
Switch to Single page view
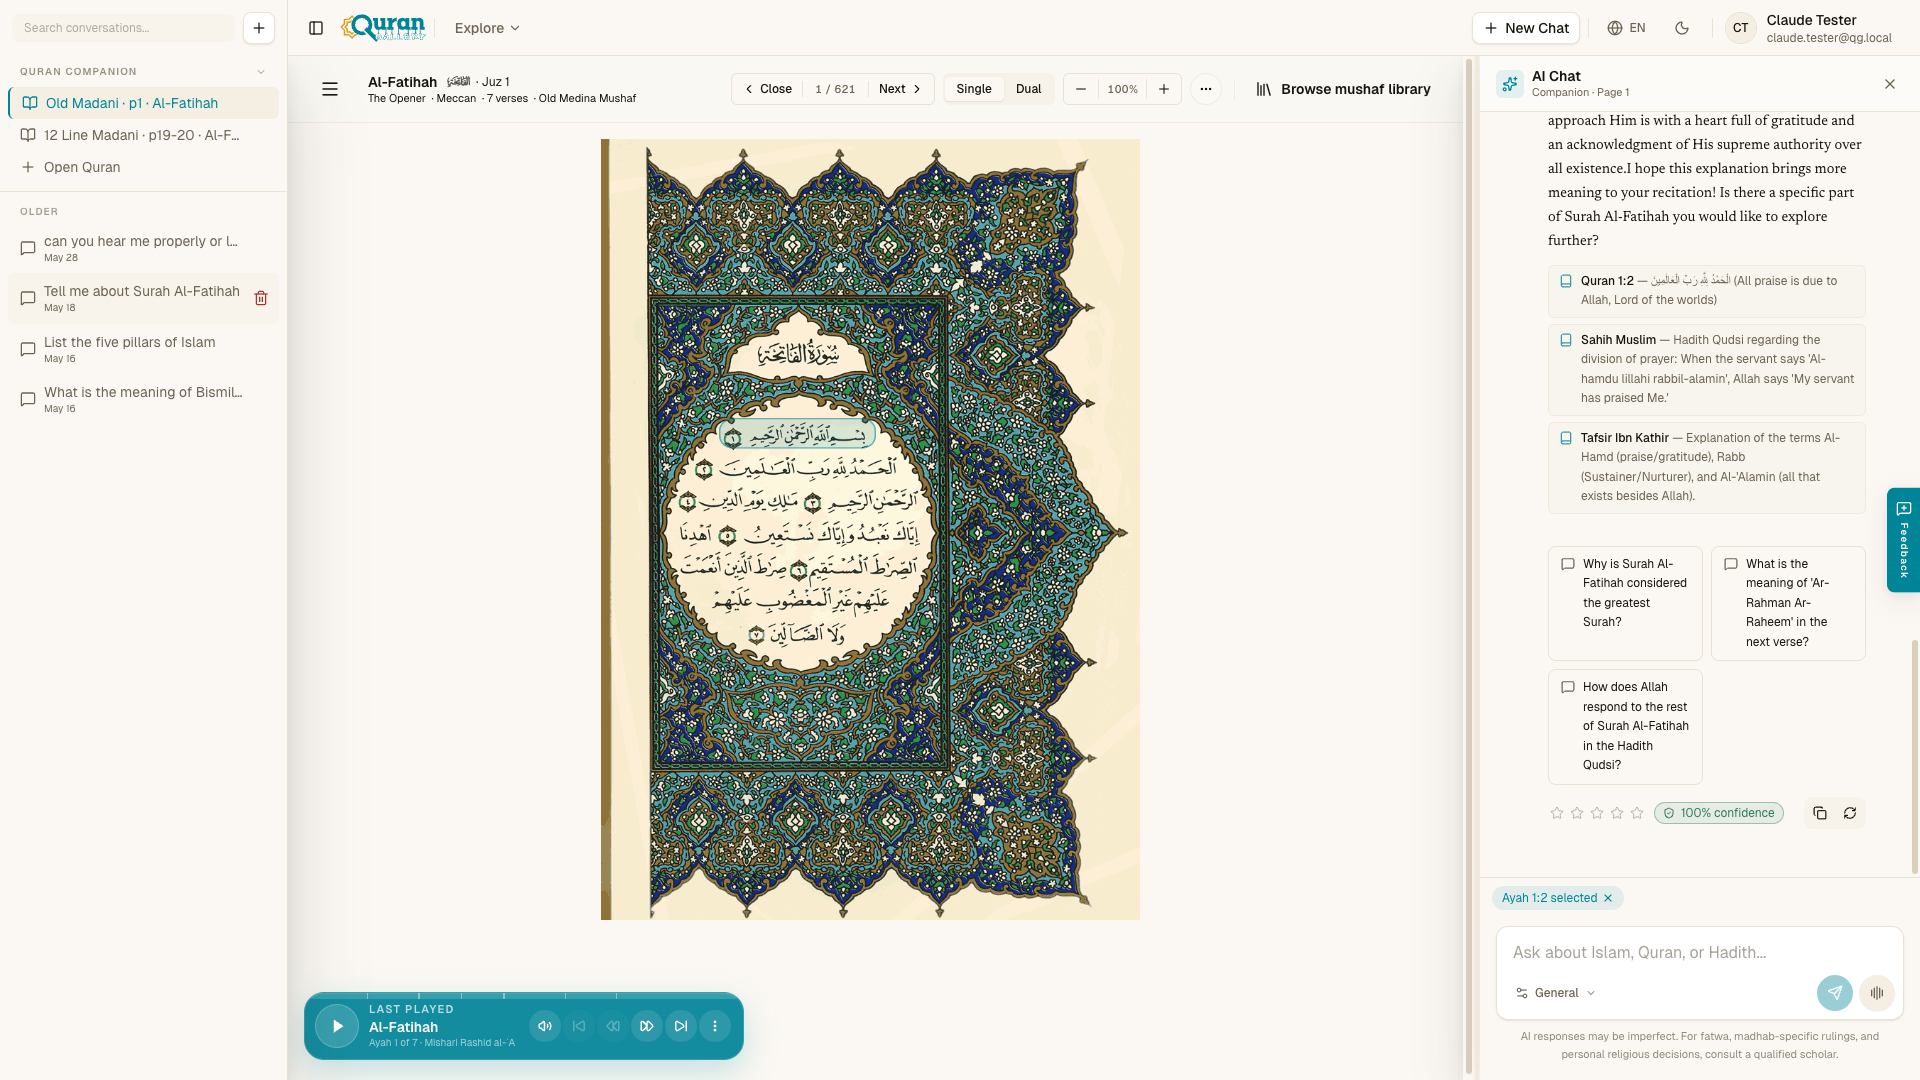(974, 89)
